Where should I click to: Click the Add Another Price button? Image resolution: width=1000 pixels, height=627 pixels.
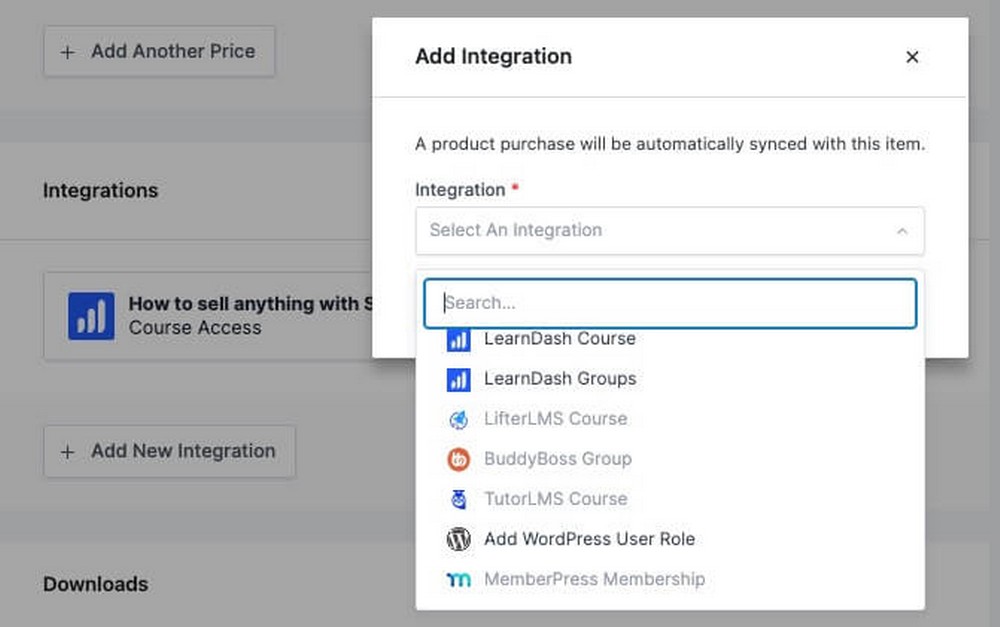(x=159, y=52)
